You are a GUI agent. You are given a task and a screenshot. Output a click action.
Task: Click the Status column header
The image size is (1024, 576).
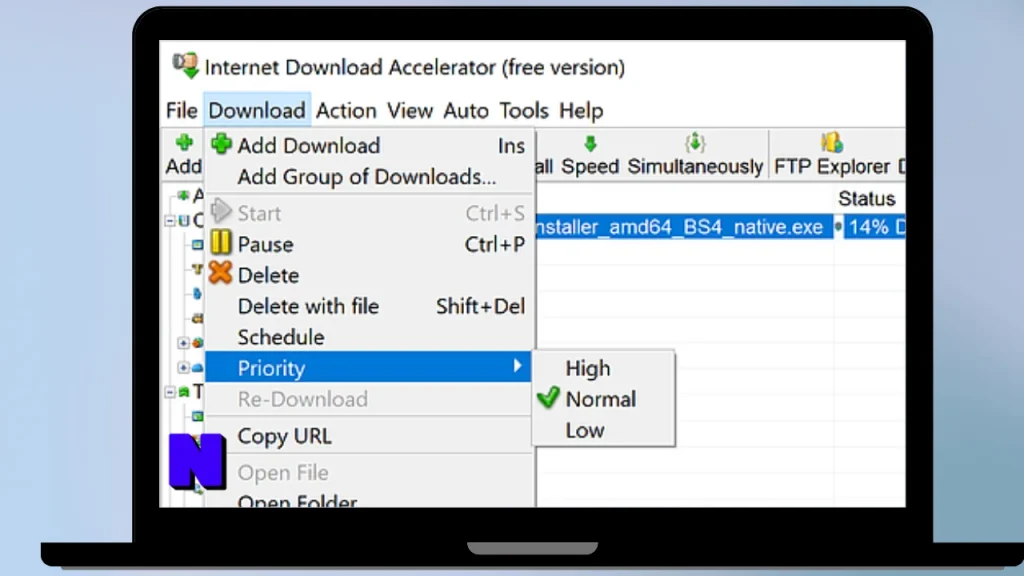tap(867, 199)
